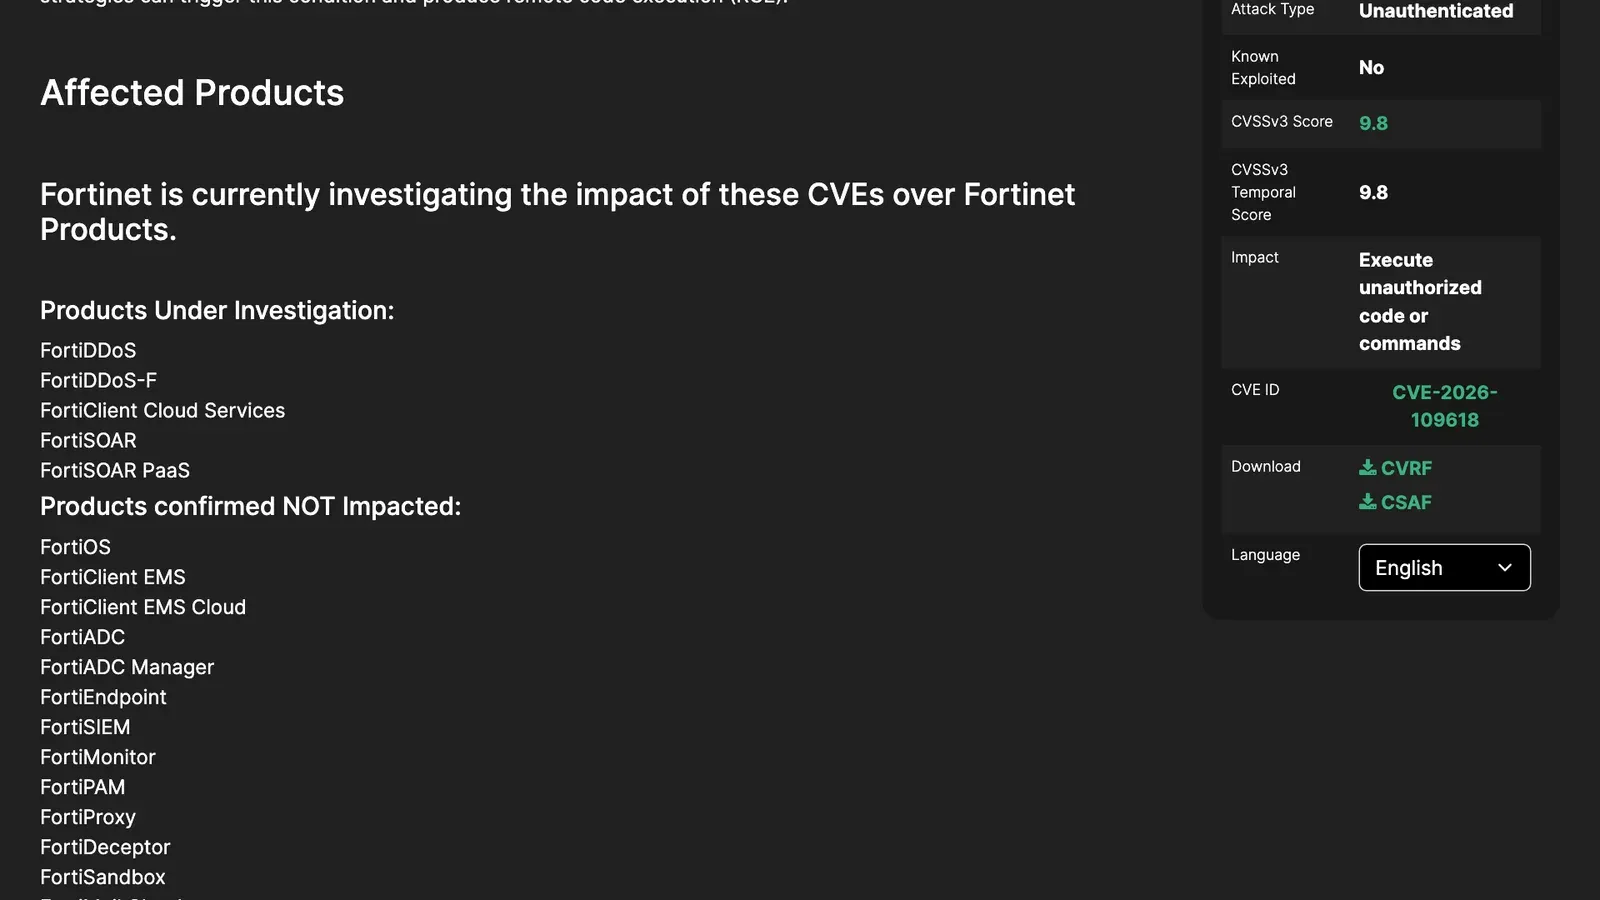The height and width of the screenshot is (900, 1600).
Task: Click the FortiSOAR PaaS list entry
Action: (x=115, y=471)
